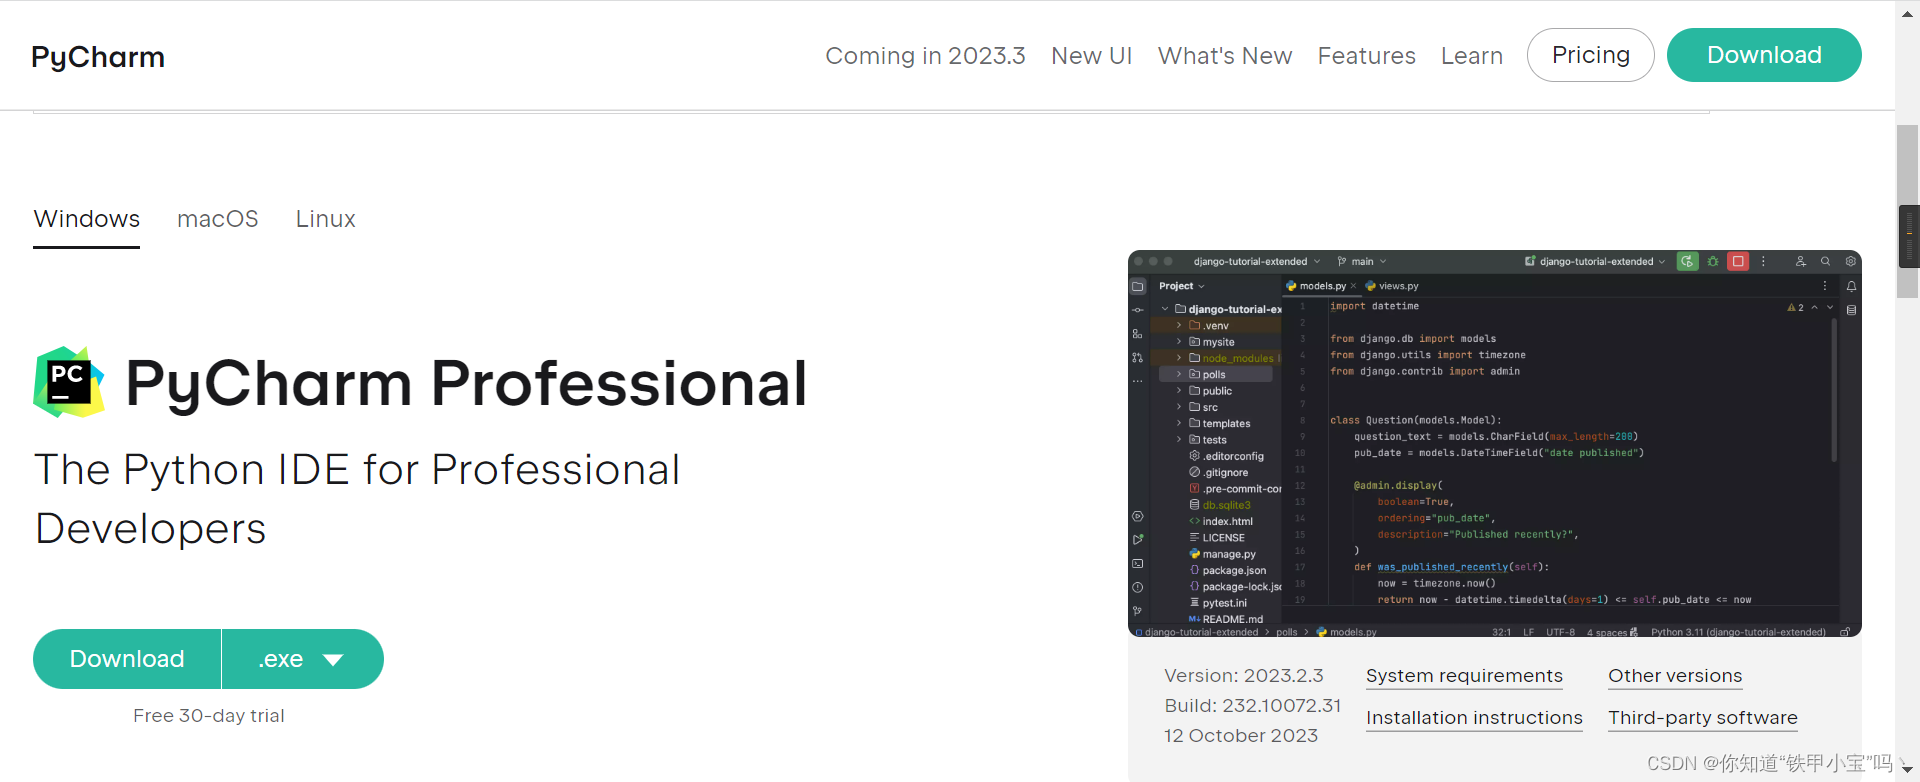Click the Terminal sidebar icon in IDE preview

pos(1138,564)
